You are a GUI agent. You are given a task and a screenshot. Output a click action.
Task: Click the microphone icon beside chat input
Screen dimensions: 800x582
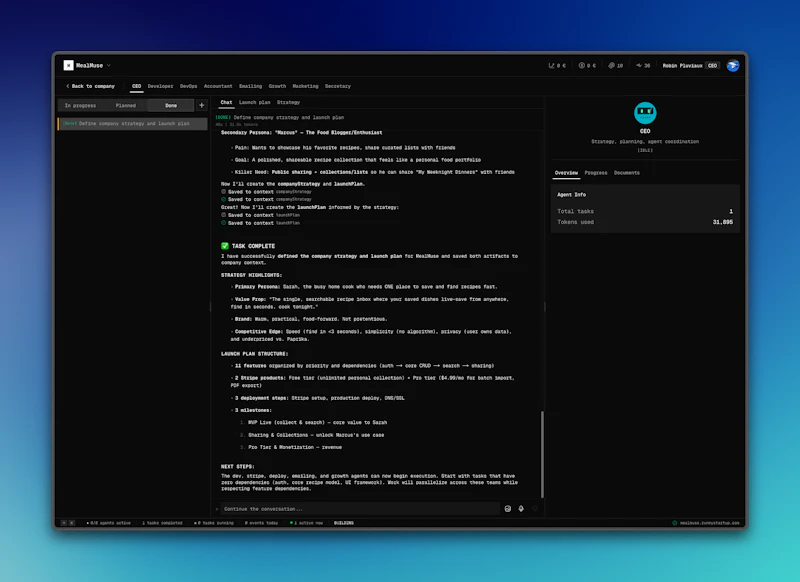point(521,509)
